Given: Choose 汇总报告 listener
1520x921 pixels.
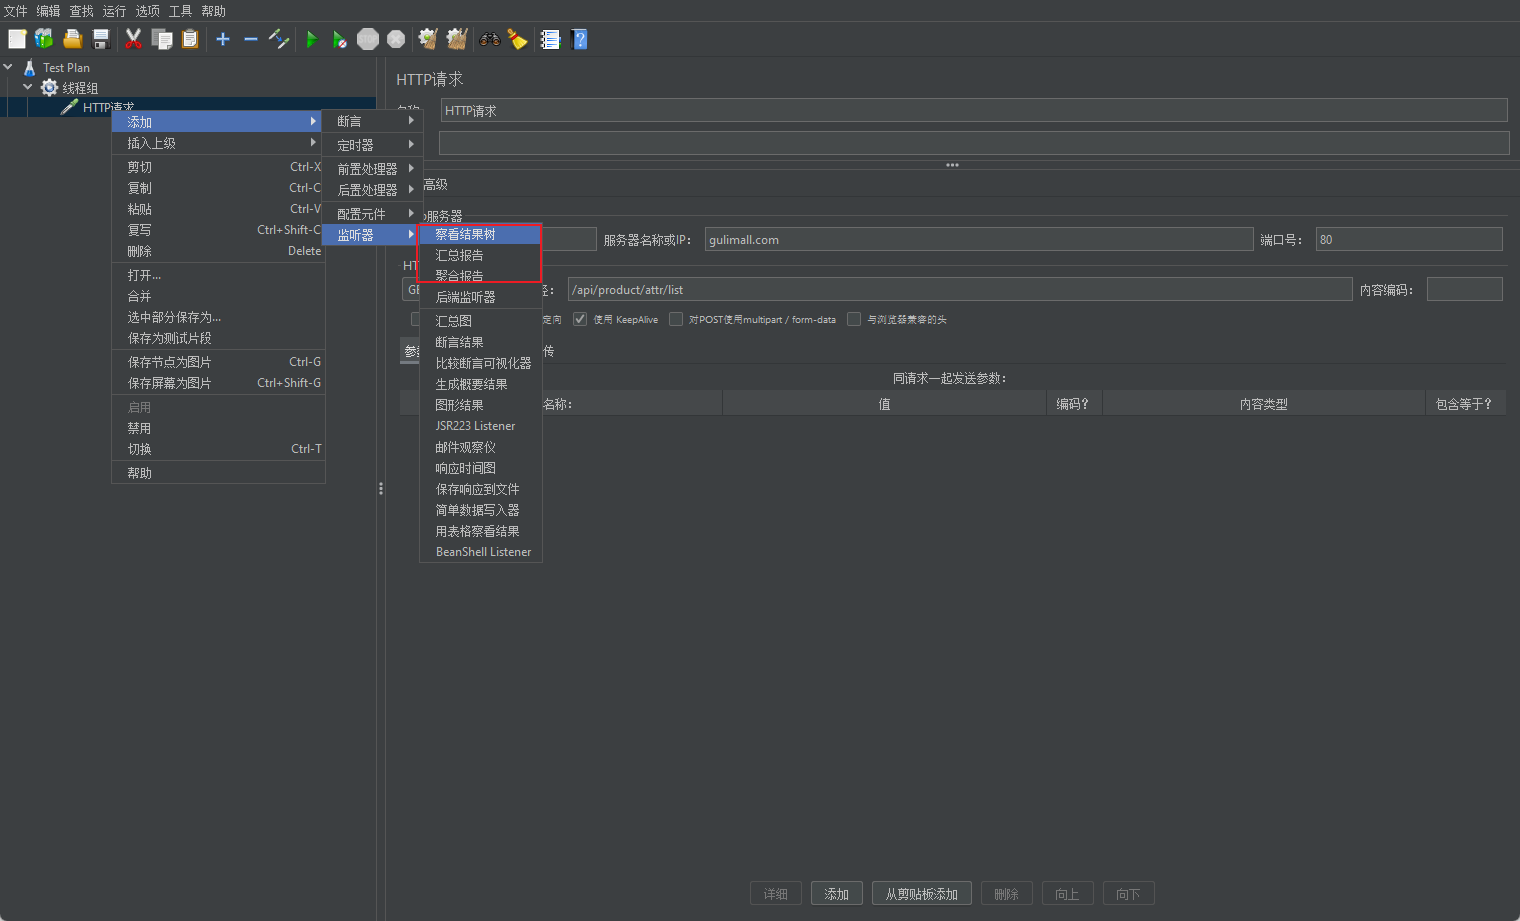Looking at the screenshot, I should click(x=480, y=255).
